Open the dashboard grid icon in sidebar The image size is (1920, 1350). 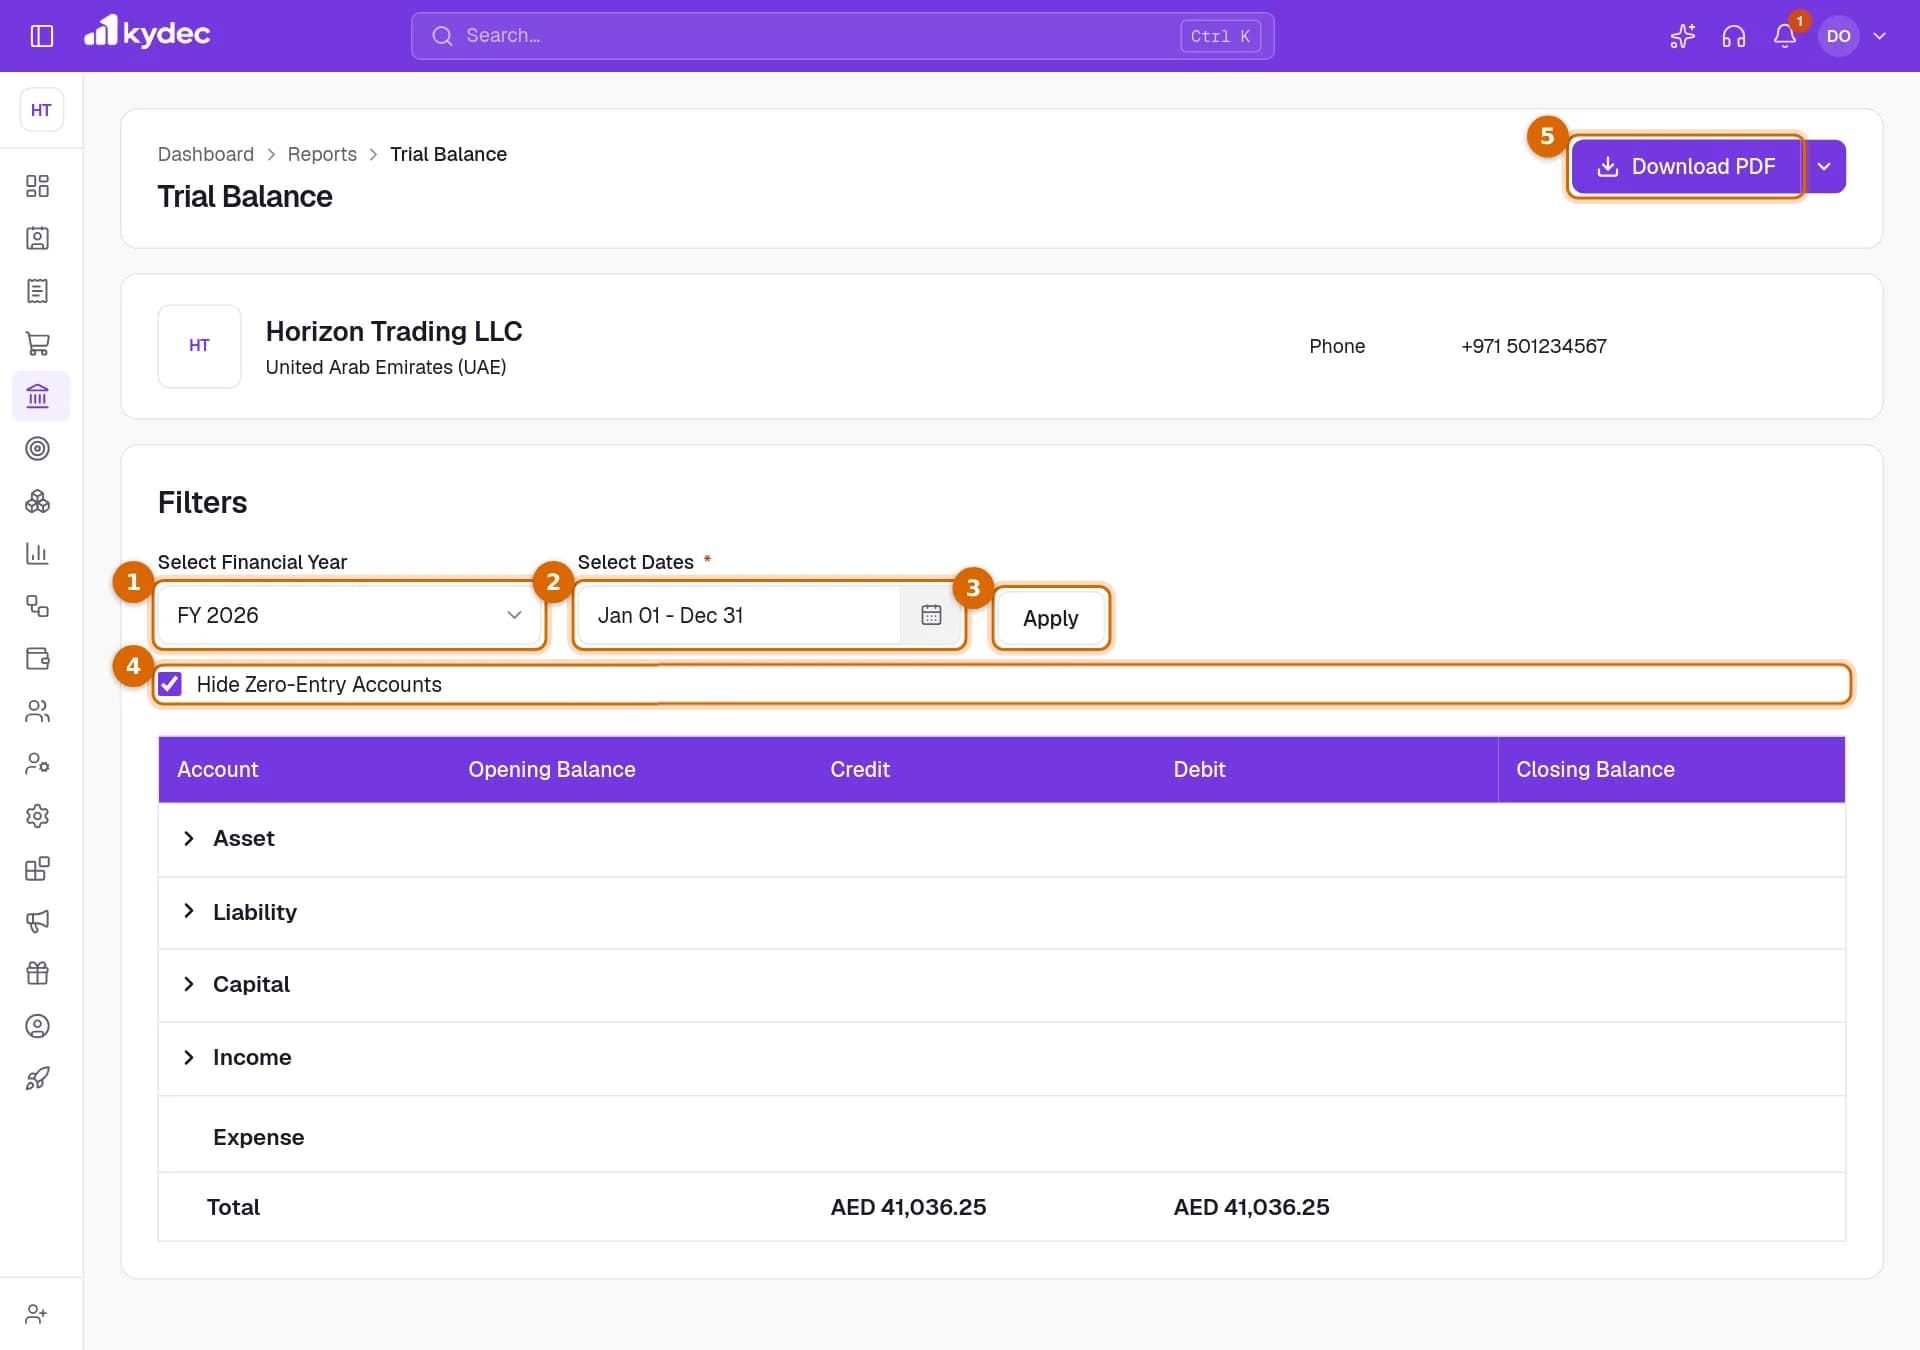tap(37, 186)
